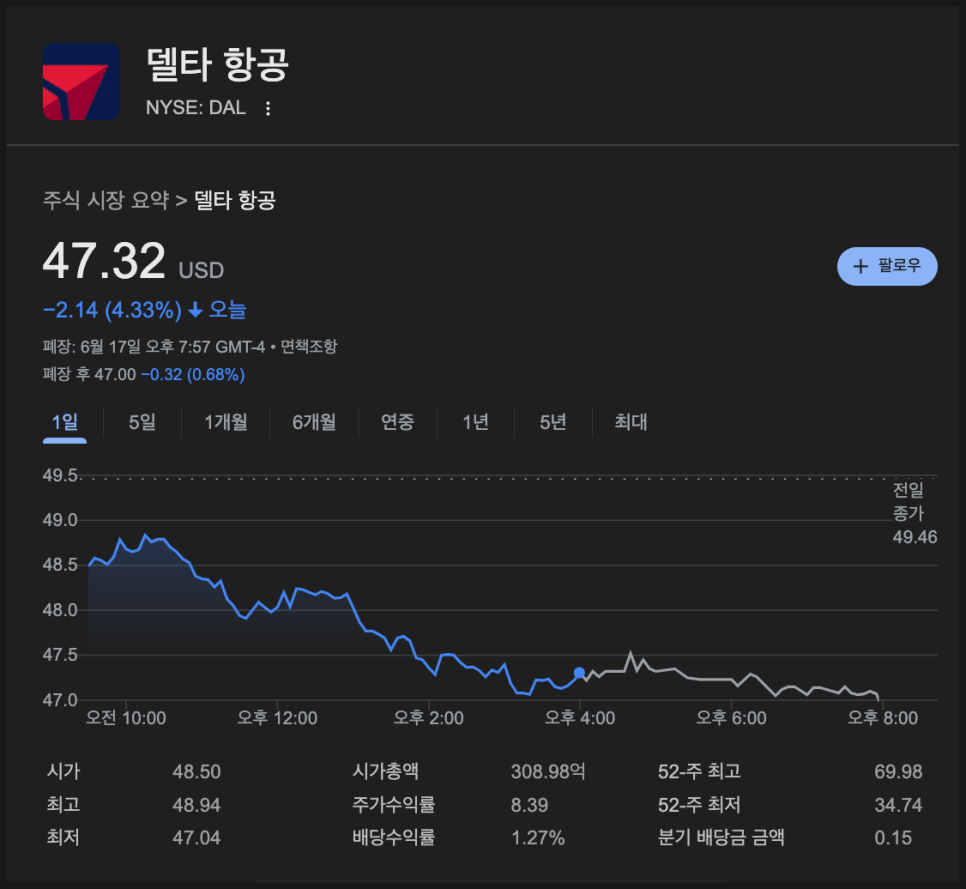Switch to the 1개월 chart tab
This screenshot has height=889, width=966.
pos(225,423)
